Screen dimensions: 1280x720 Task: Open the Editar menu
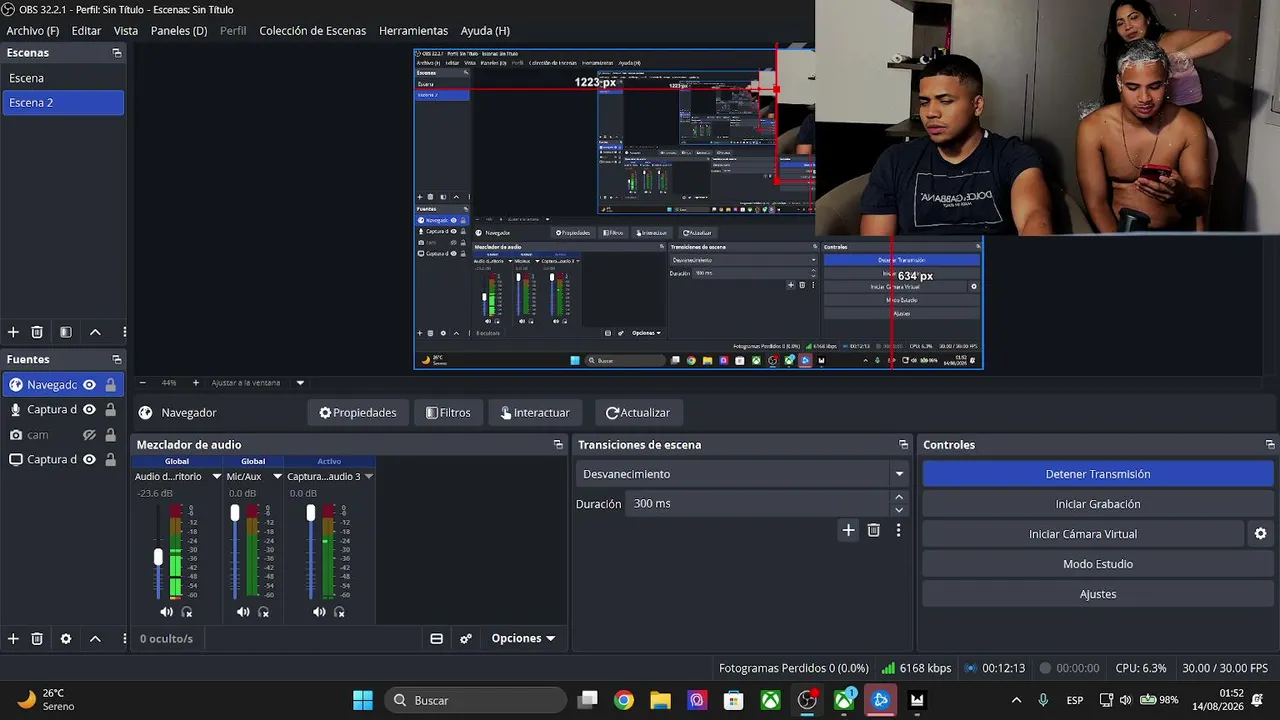click(86, 31)
